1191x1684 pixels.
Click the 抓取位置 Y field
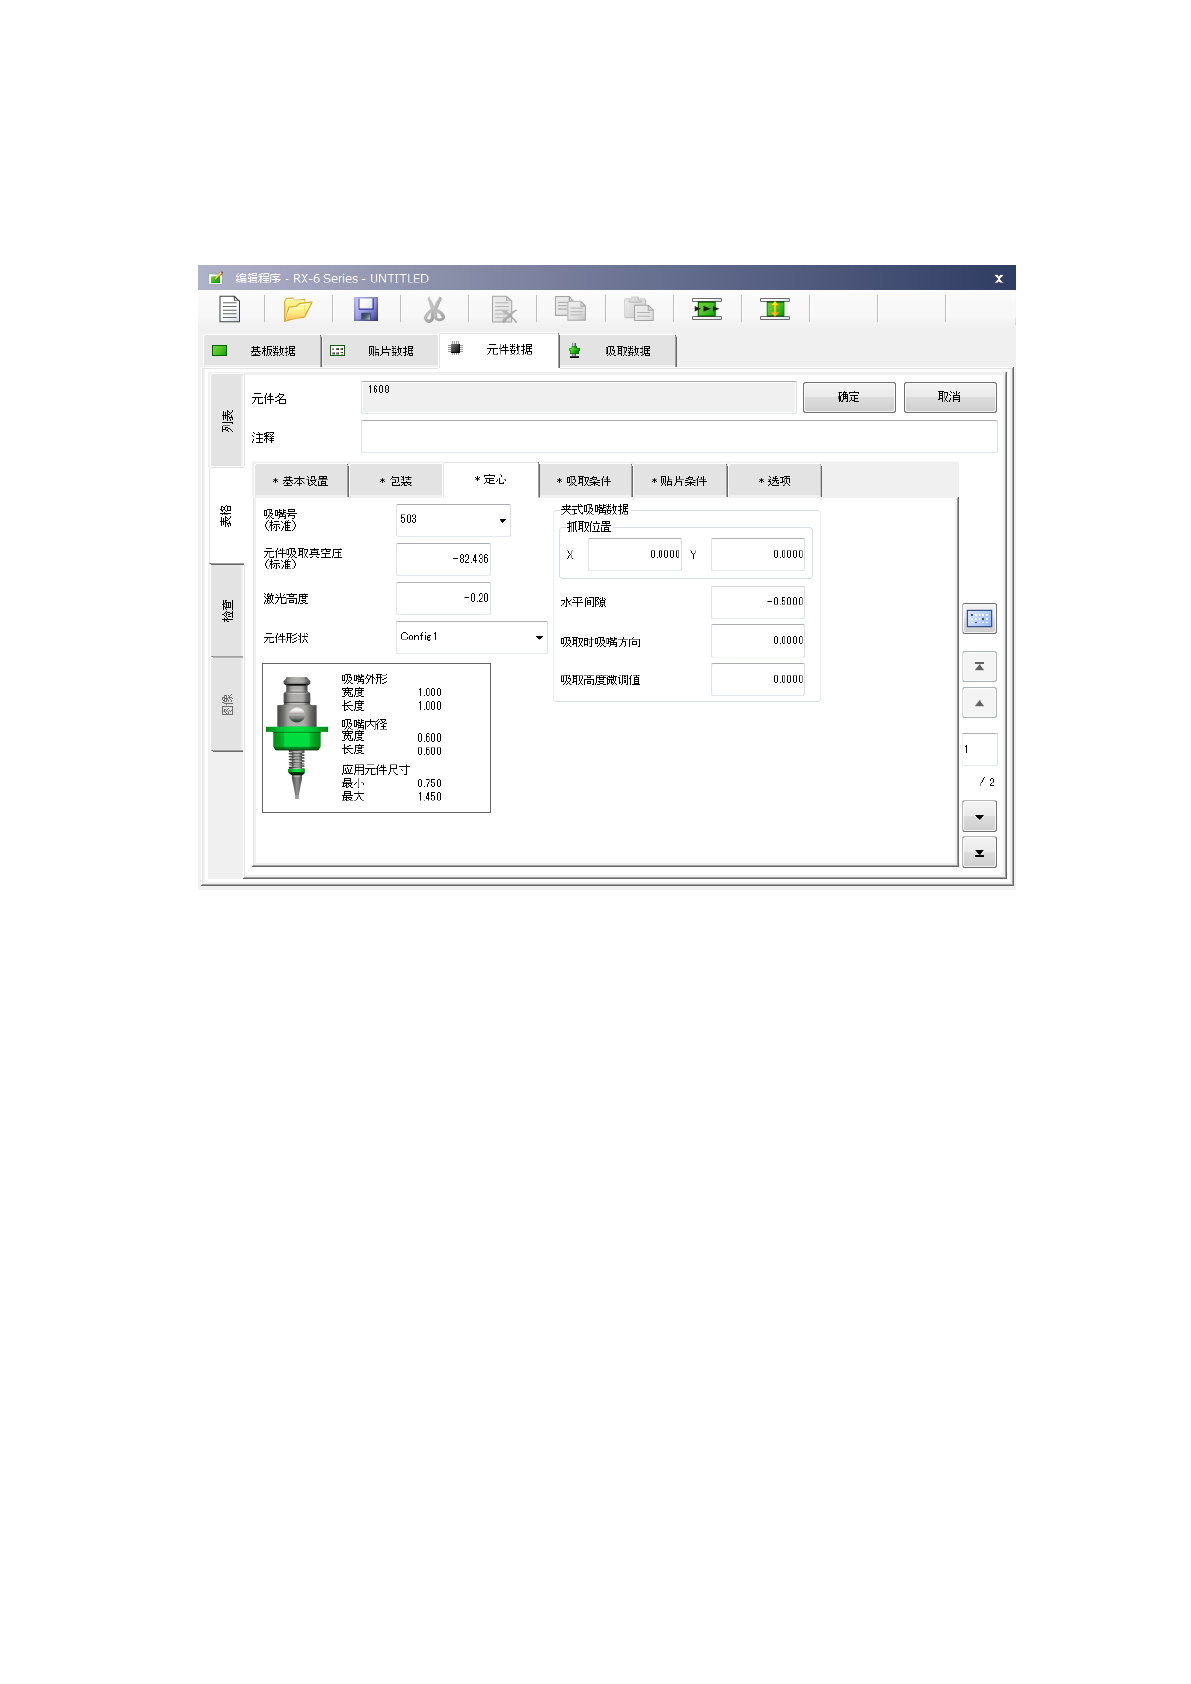click(757, 554)
